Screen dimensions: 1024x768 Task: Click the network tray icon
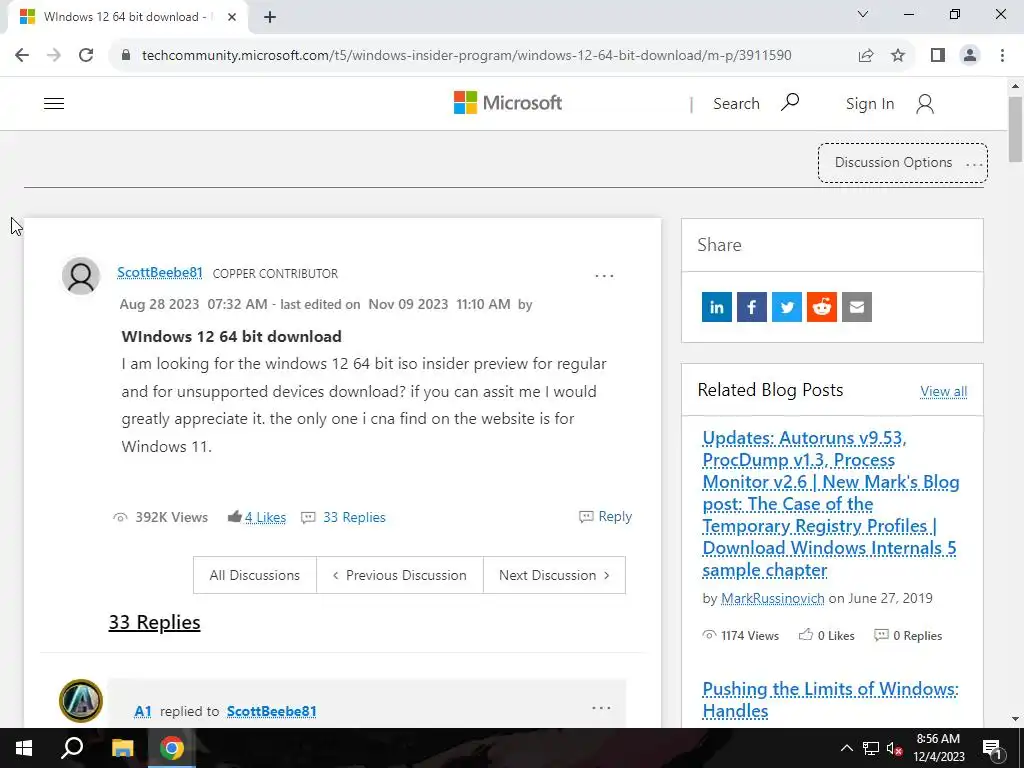[871, 748]
